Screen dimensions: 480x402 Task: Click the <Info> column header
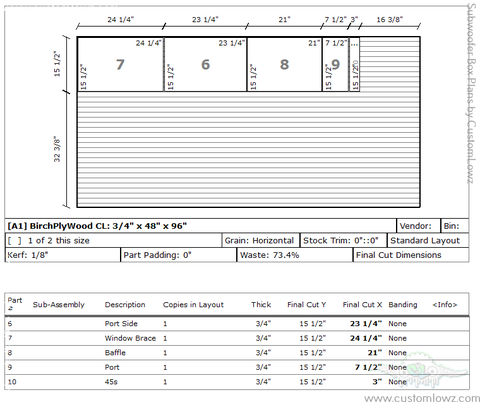[x=445, y=305]
